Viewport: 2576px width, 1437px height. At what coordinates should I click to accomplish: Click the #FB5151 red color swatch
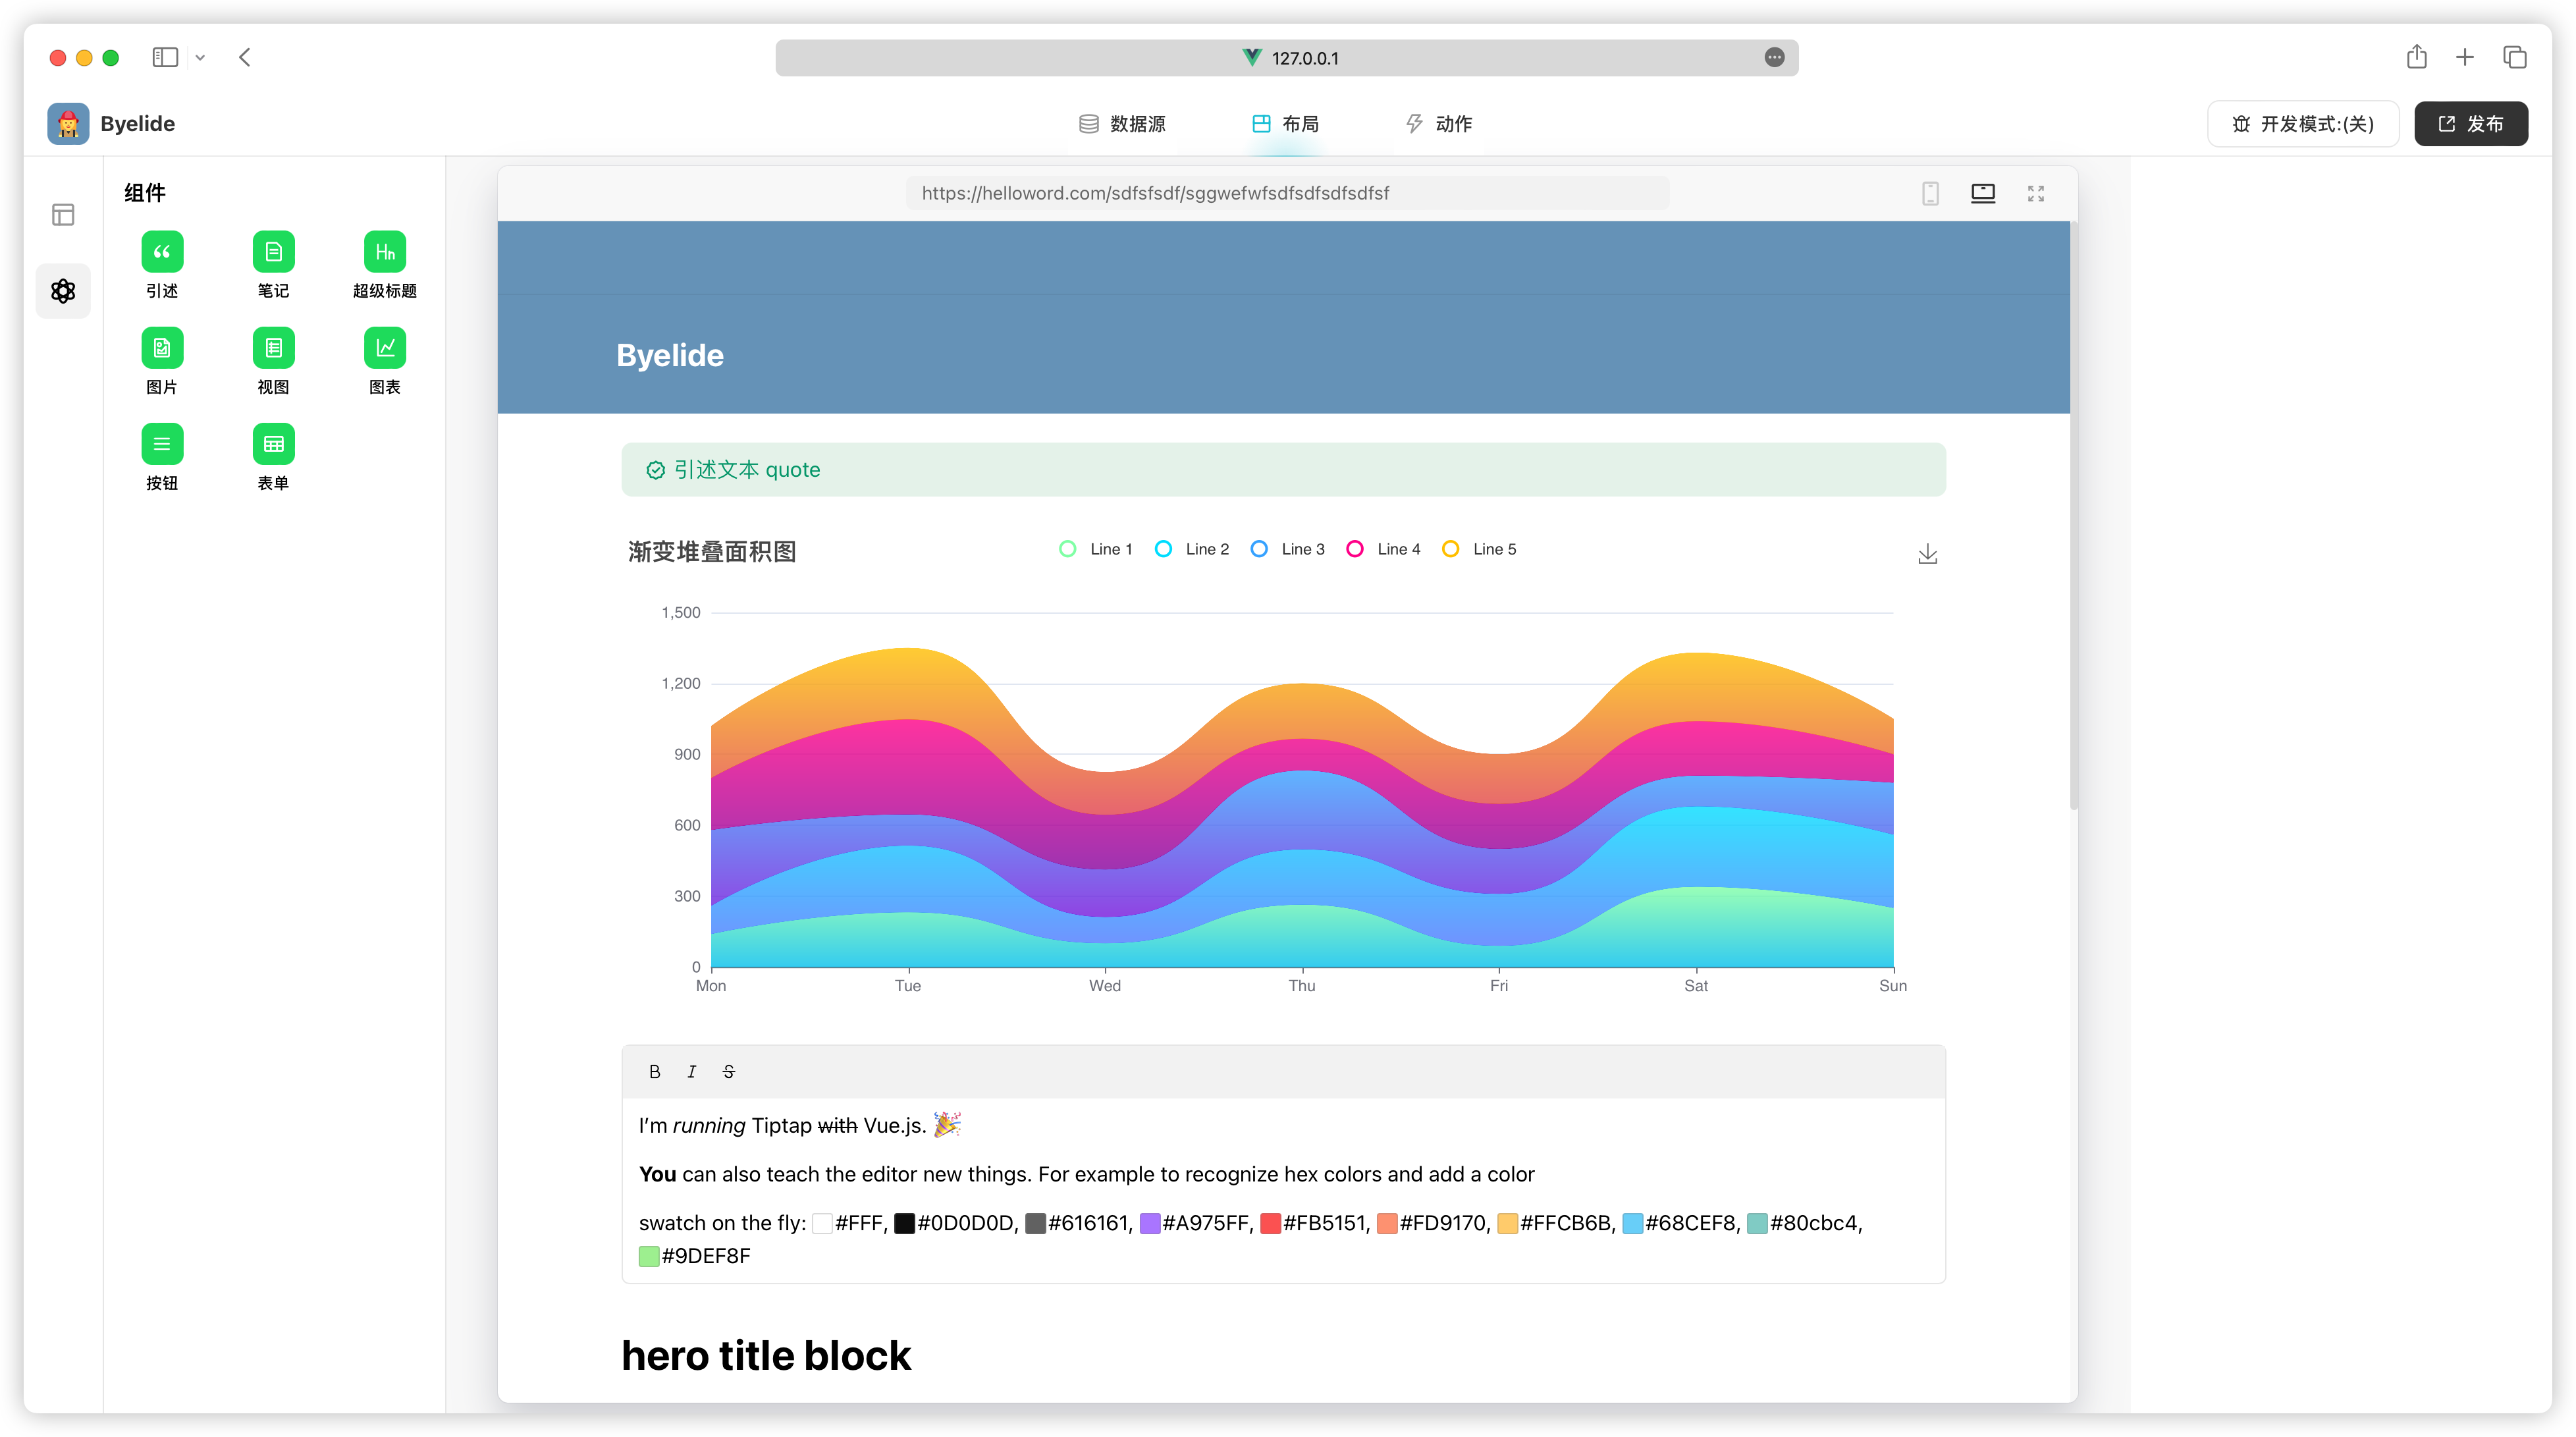1270,1223
